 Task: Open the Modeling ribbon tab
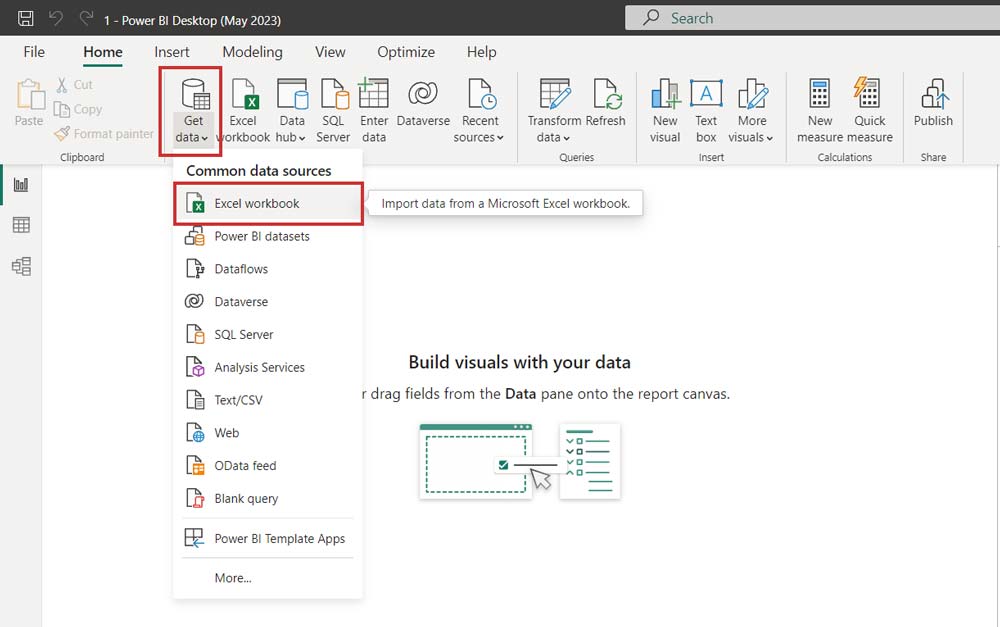click(252, 52)
